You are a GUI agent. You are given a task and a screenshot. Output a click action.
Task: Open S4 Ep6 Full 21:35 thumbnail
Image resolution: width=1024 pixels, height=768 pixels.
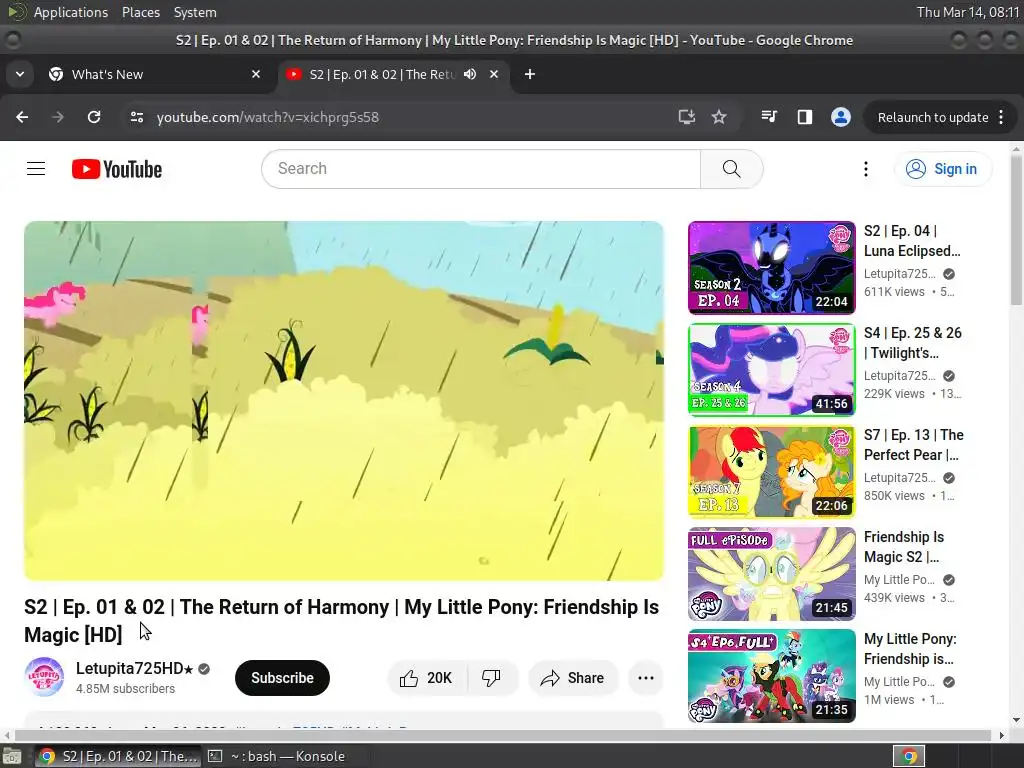coord(771,675)
